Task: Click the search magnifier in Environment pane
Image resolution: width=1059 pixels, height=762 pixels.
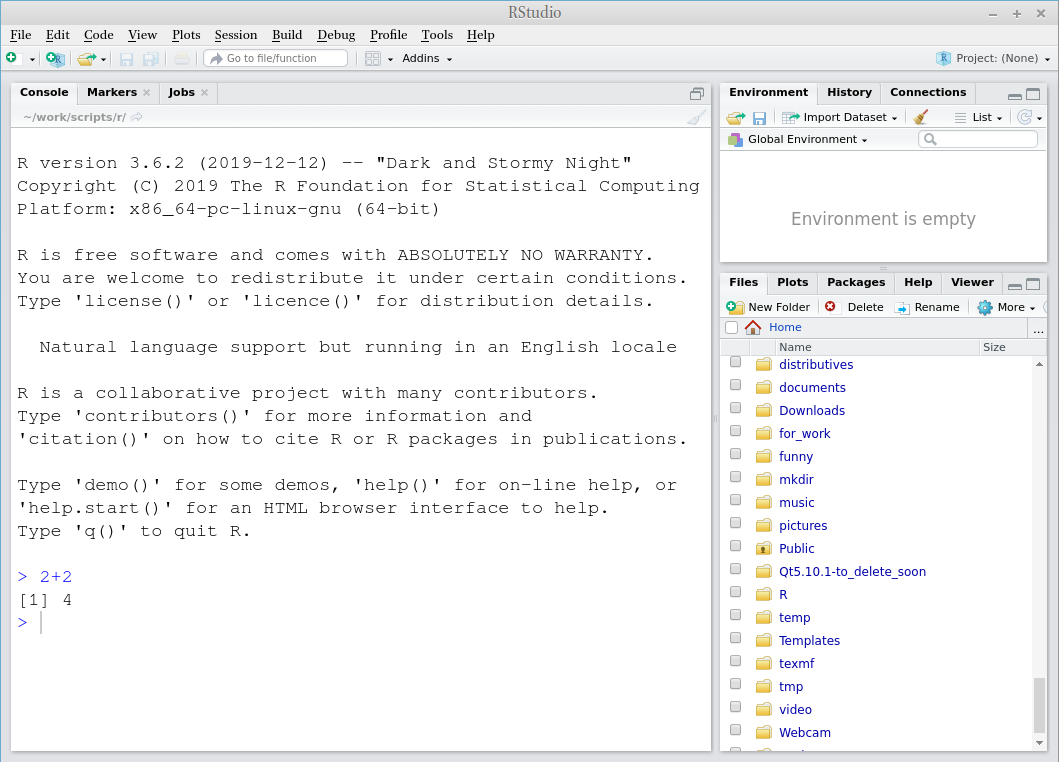Action: [x=930, y=139]
